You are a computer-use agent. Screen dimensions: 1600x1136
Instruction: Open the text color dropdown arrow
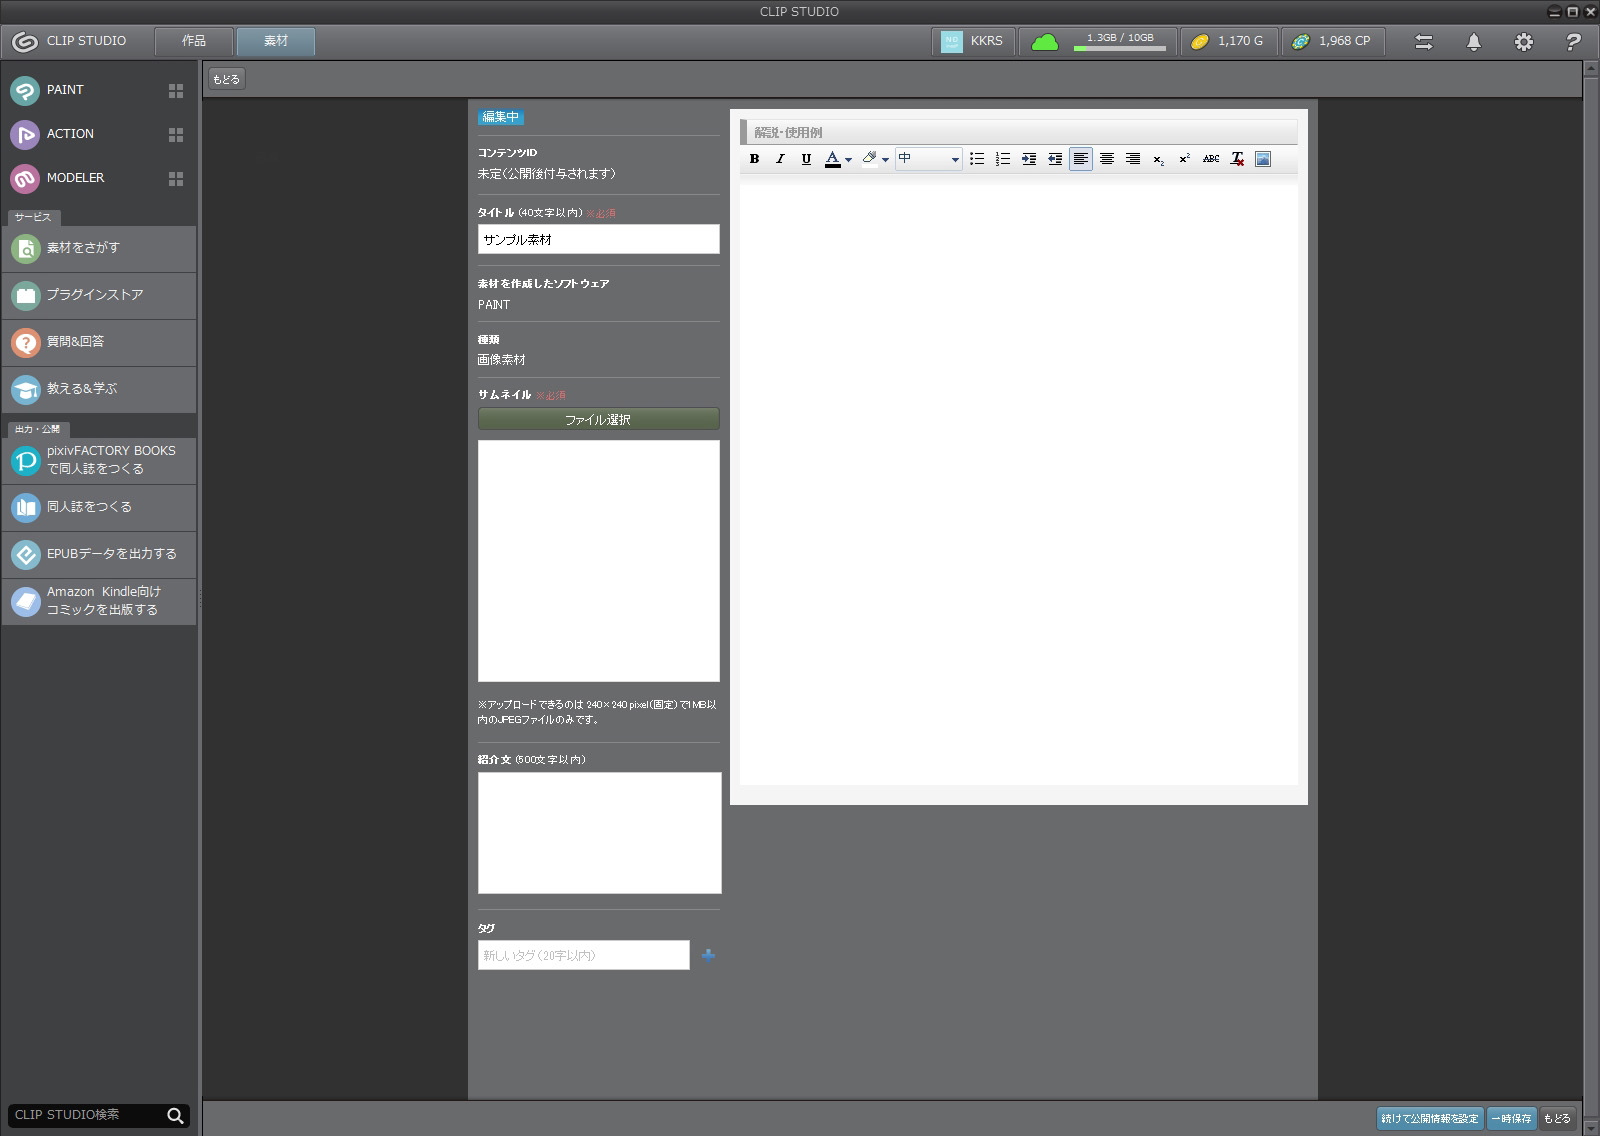click(x=849, y=160)
